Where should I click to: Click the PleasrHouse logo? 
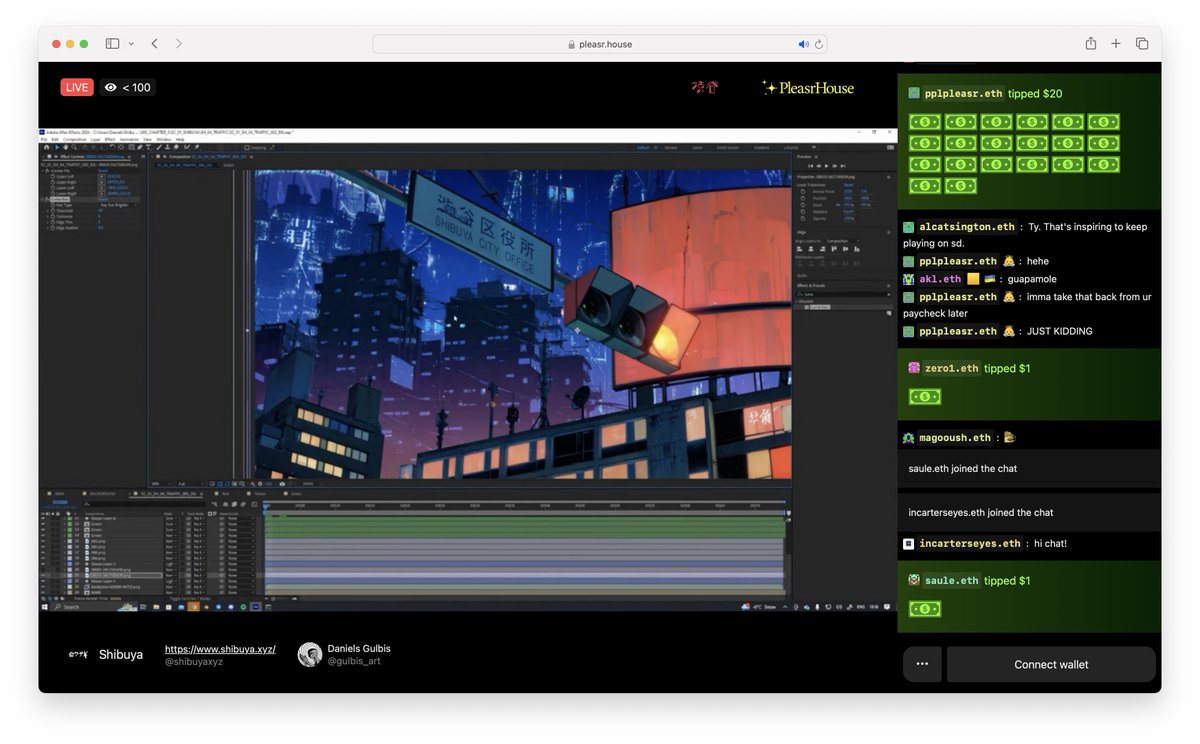(808, 88)
